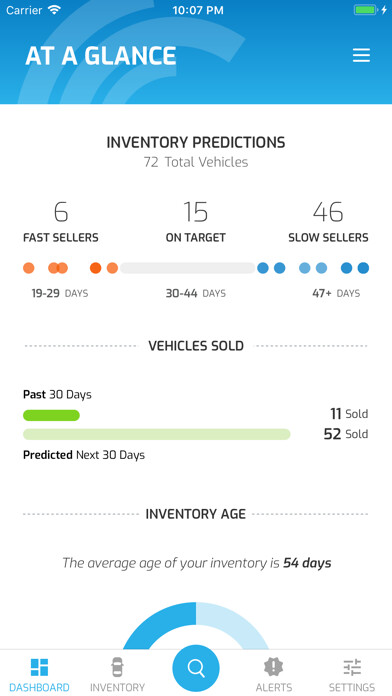Tap the light blue inventory age arc
The height and width of the screenshot is (696, 392).
click(230, 625)
